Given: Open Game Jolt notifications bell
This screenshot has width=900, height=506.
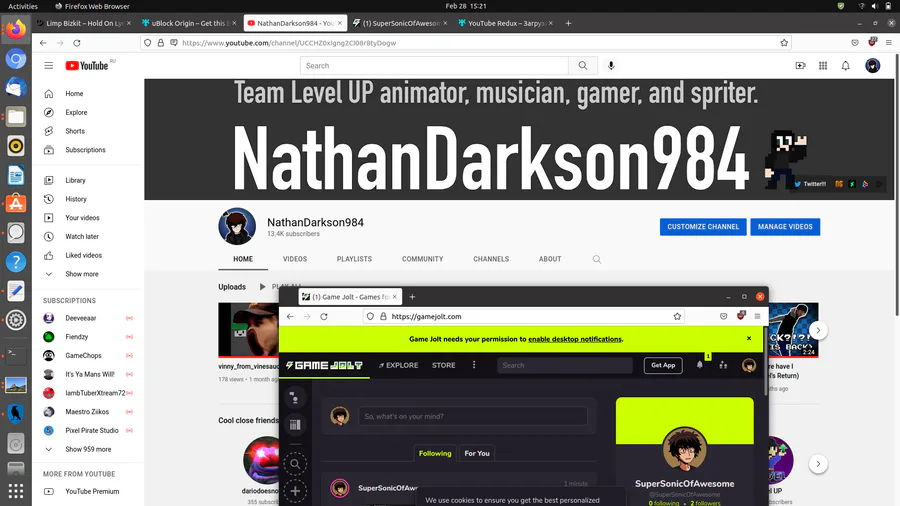Looking at the screenshot, I should tap(700, 365).
